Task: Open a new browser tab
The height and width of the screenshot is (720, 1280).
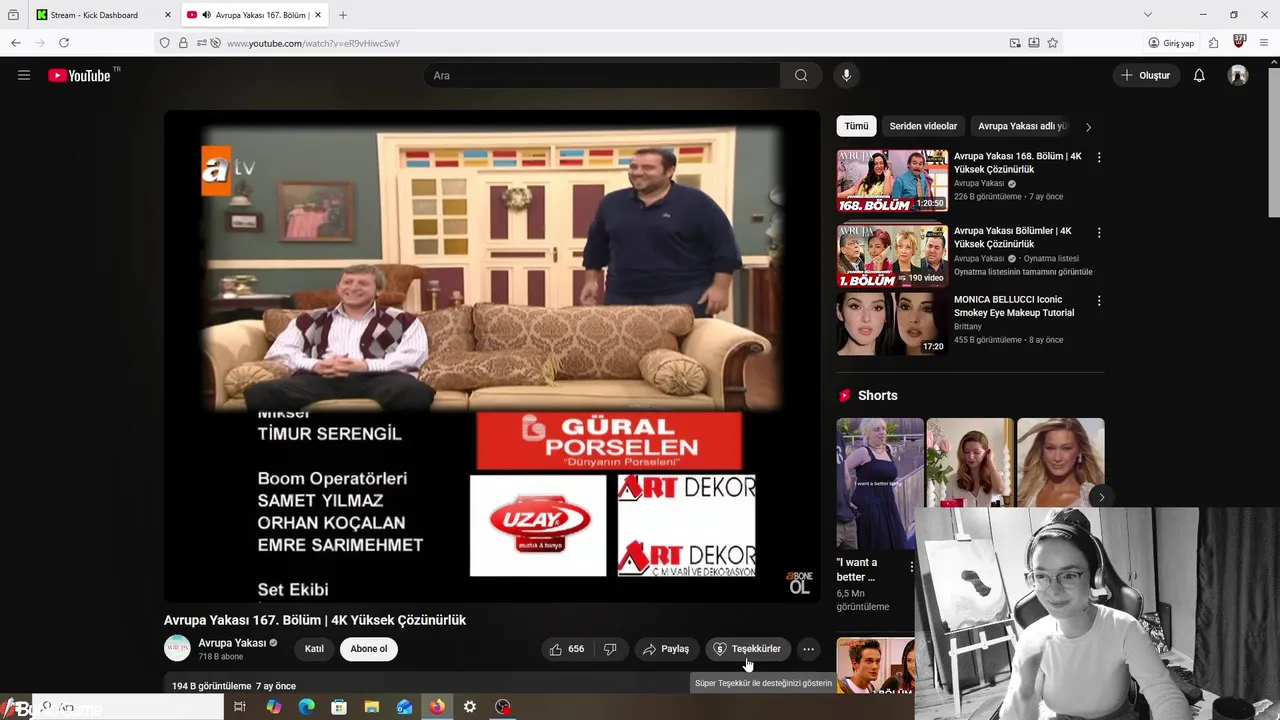Action: [x=343, y=15]
